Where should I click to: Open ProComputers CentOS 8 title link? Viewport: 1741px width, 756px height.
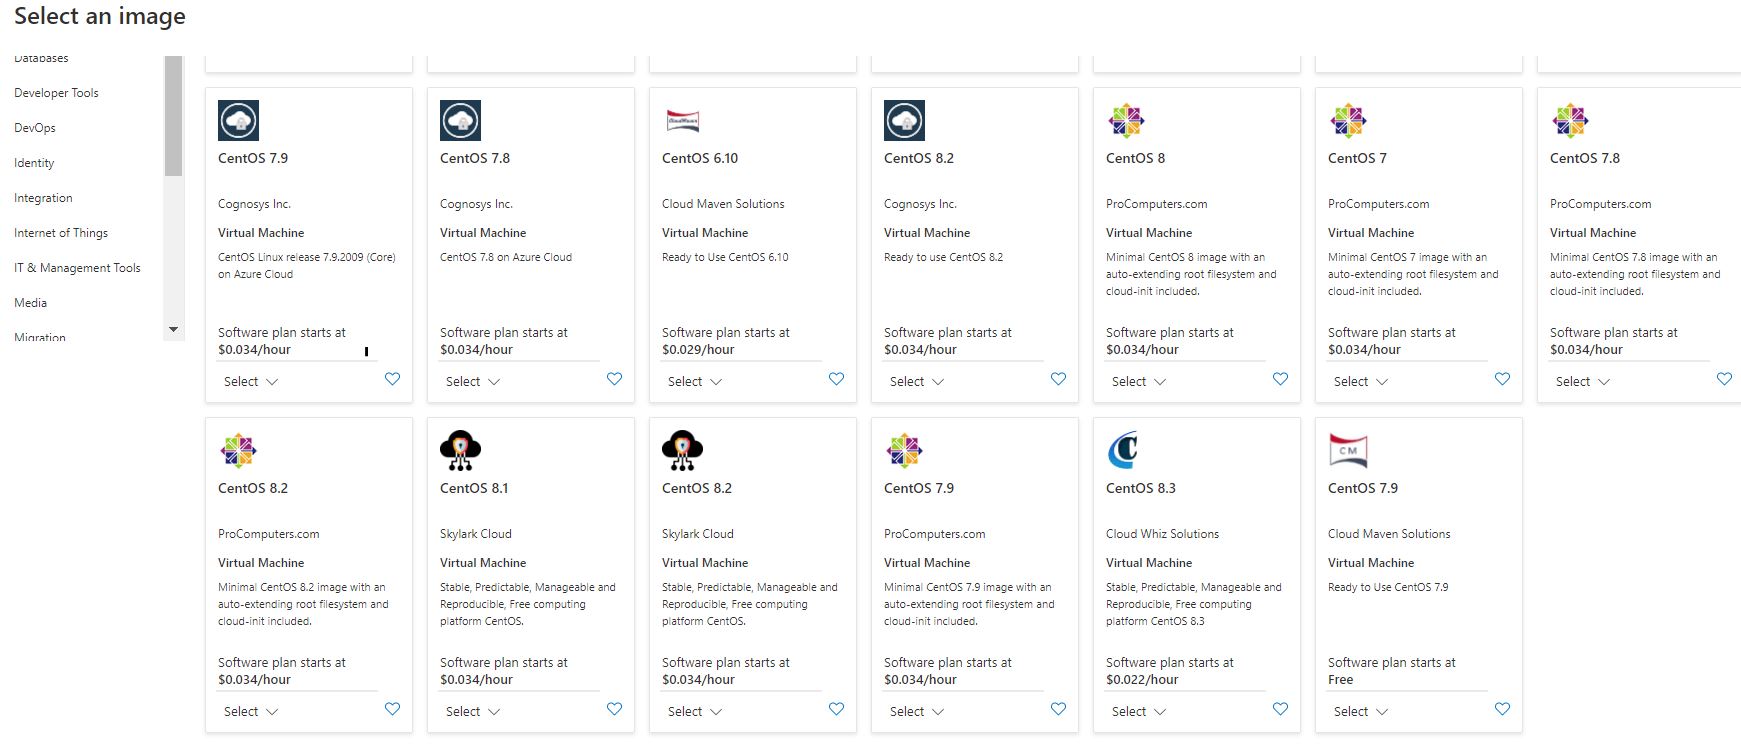[x=1135, y=158]
